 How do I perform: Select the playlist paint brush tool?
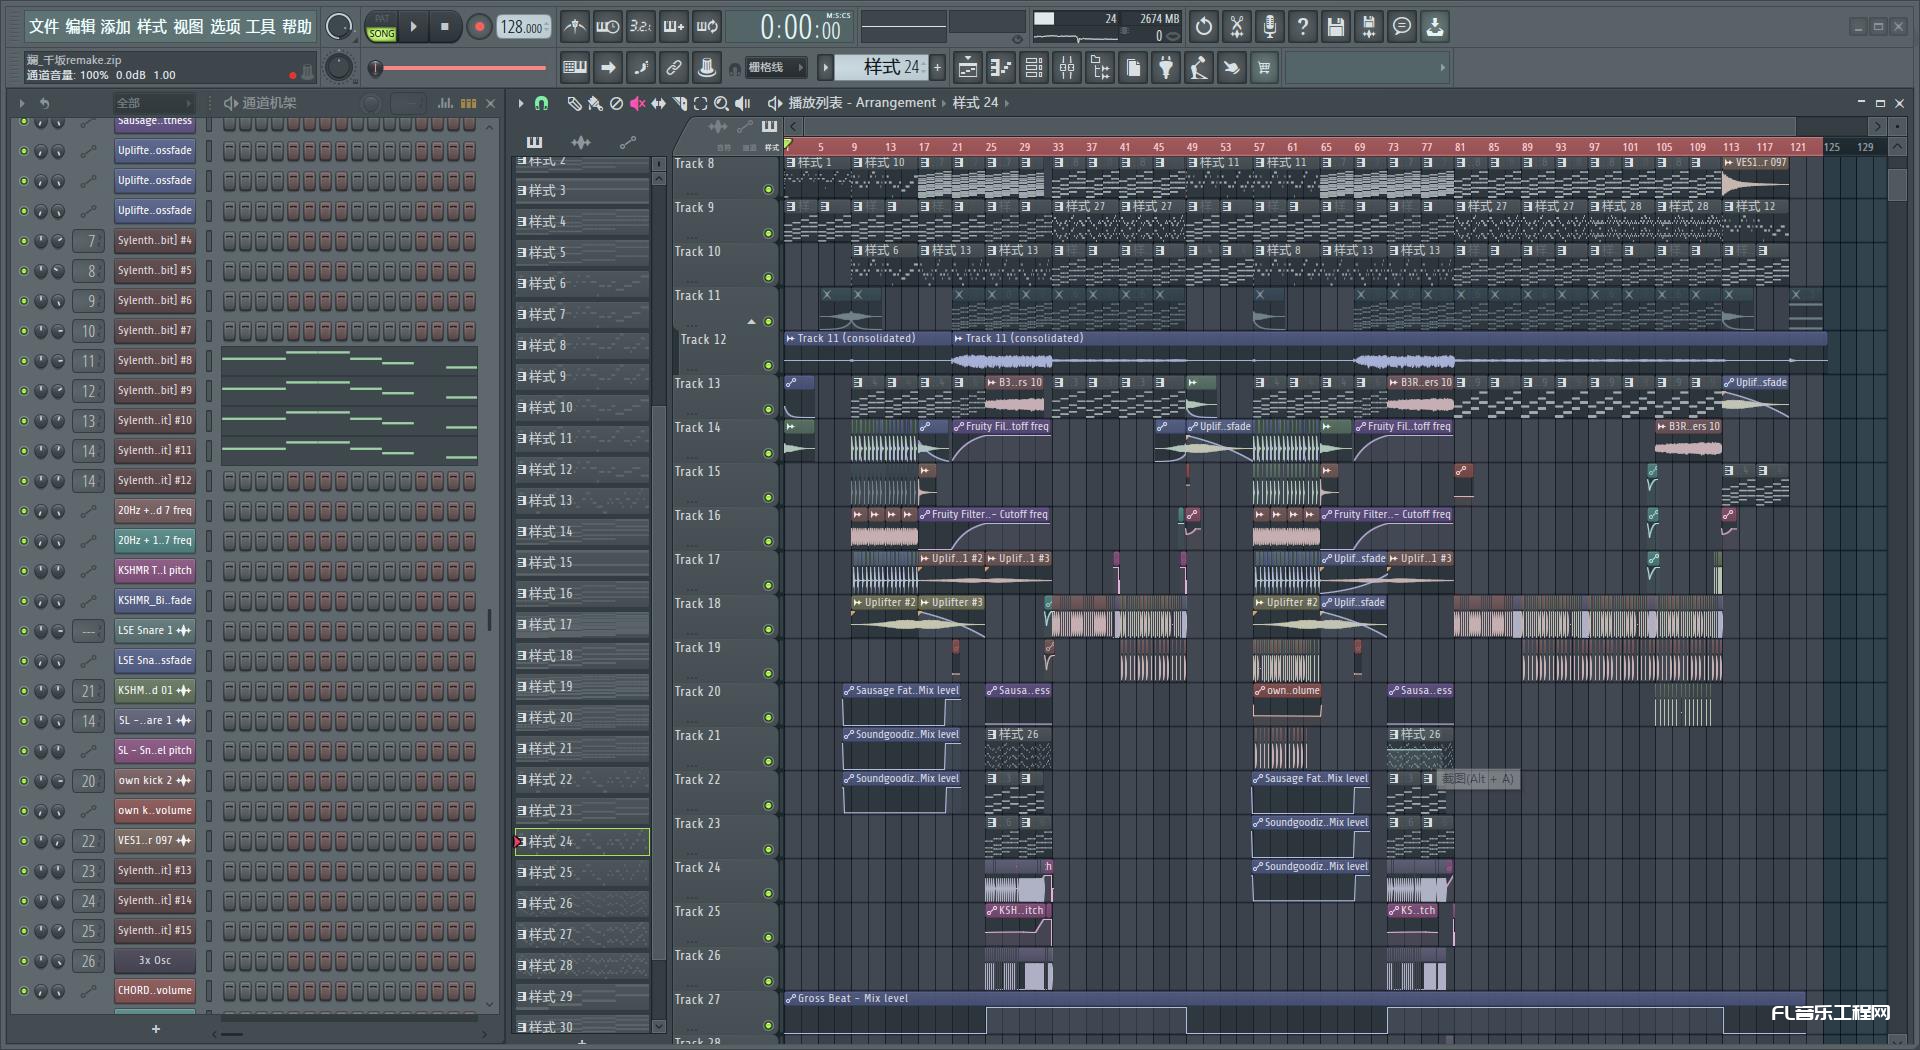tap(595, 103)
